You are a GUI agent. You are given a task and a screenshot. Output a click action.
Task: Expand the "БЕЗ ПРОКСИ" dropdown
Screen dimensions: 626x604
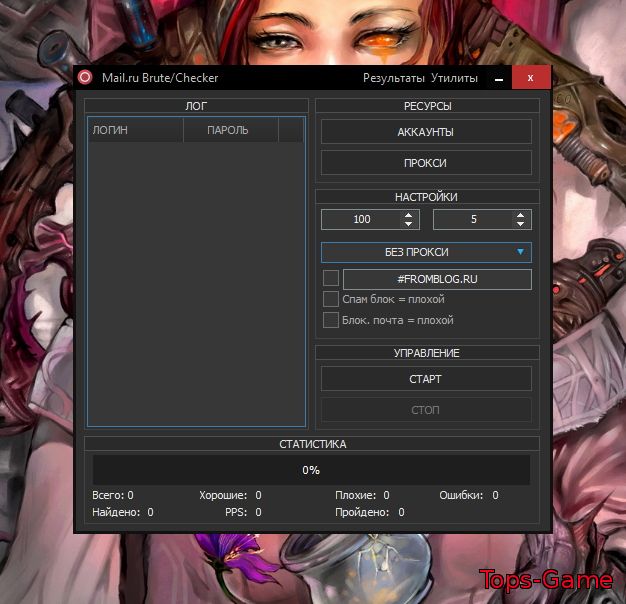426,252
